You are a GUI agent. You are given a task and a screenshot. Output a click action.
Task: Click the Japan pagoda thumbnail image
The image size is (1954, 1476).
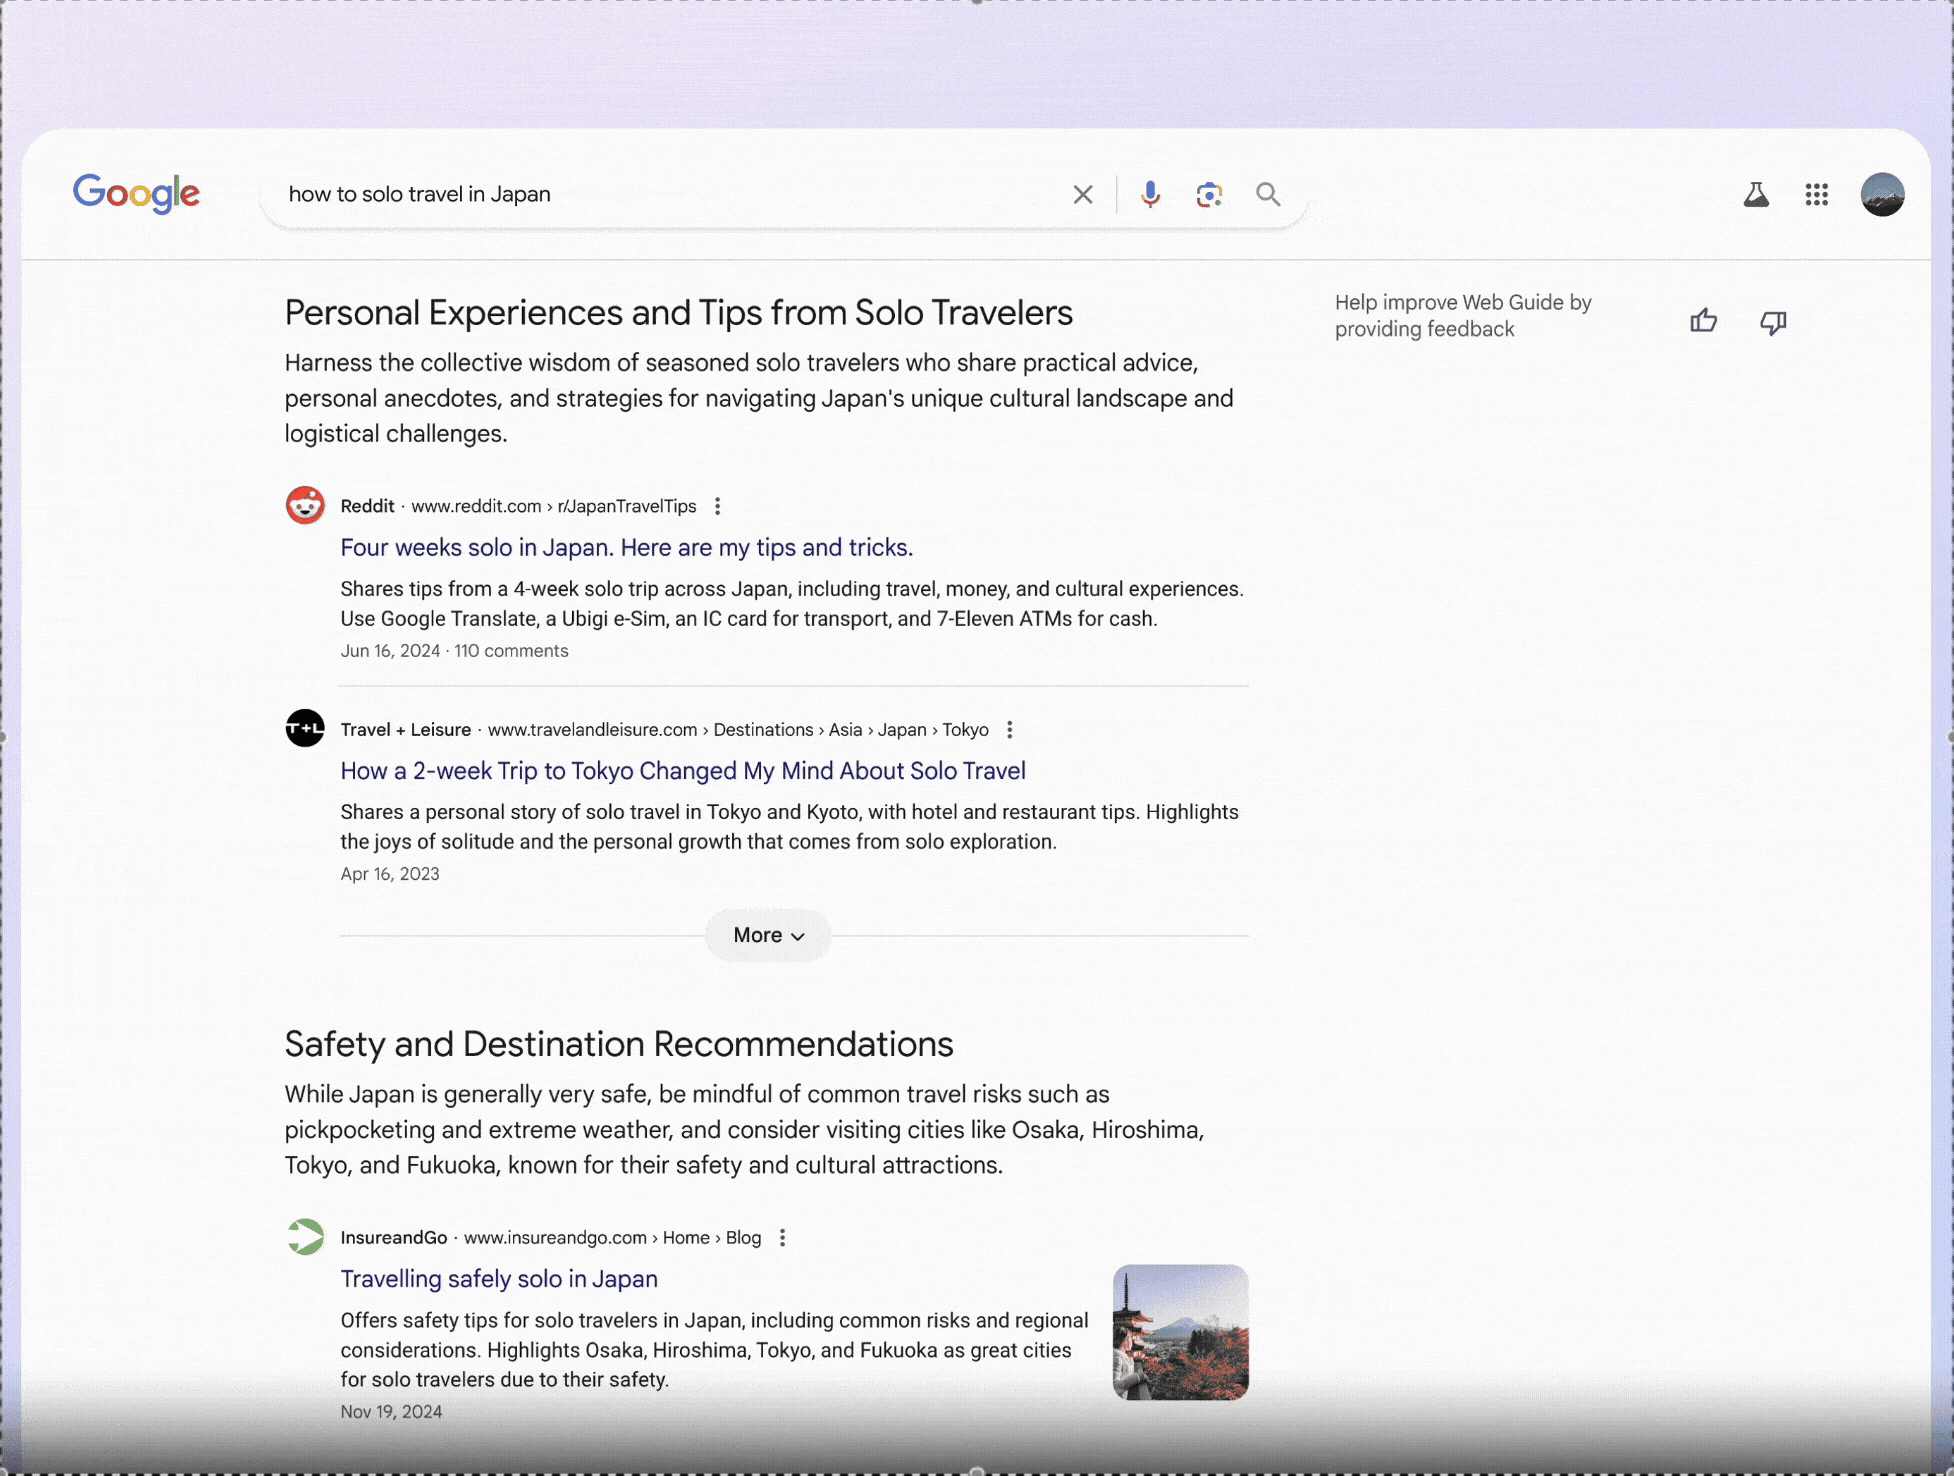[x=1180, y=1332]
